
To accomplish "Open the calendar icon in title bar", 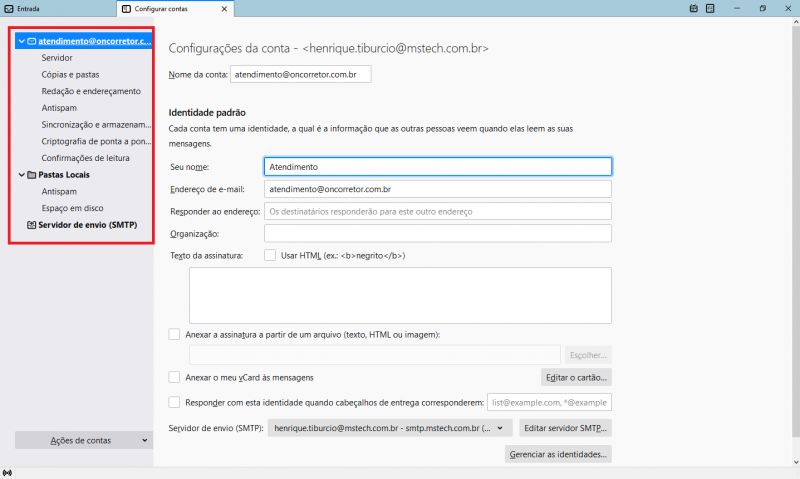I will (693, 8).
